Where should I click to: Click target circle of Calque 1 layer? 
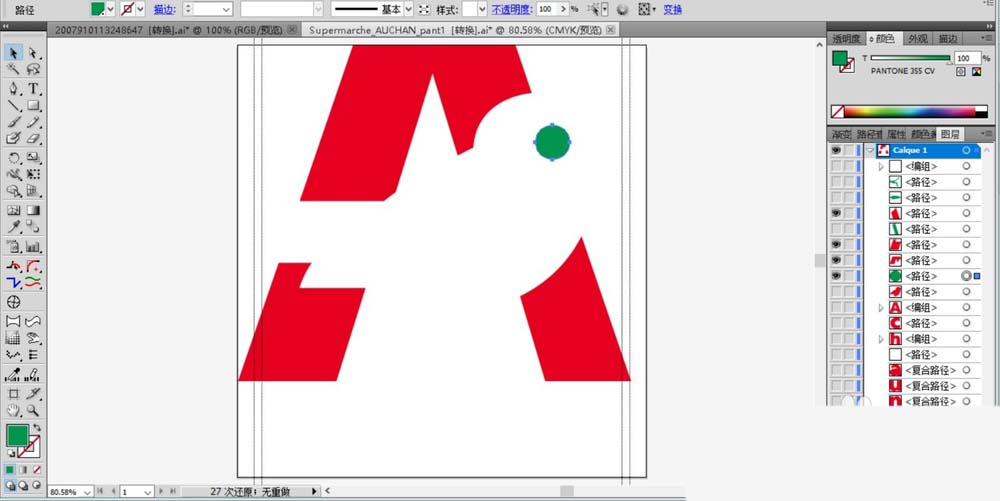point(966,150)
